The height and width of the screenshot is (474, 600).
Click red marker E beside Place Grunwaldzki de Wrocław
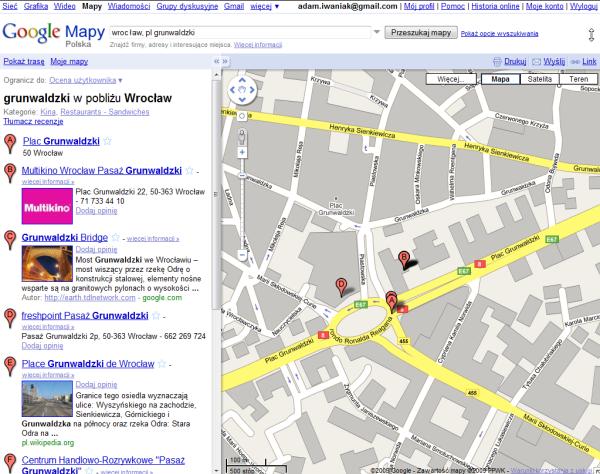(x=10, y=366)
